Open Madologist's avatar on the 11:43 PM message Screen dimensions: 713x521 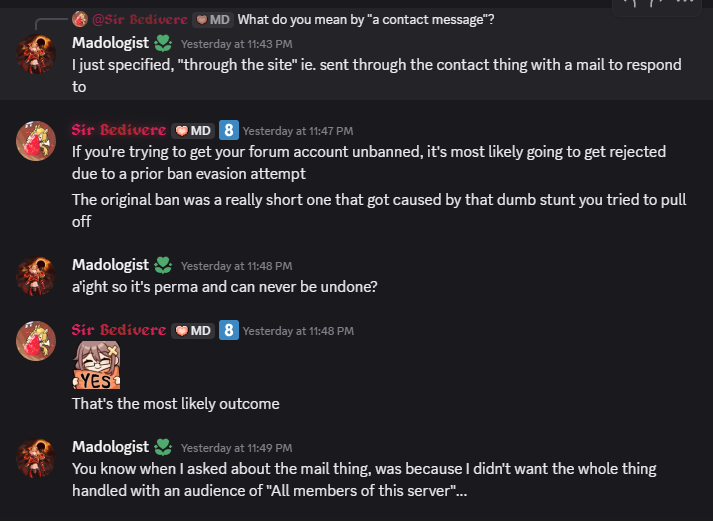pos(35,55)
